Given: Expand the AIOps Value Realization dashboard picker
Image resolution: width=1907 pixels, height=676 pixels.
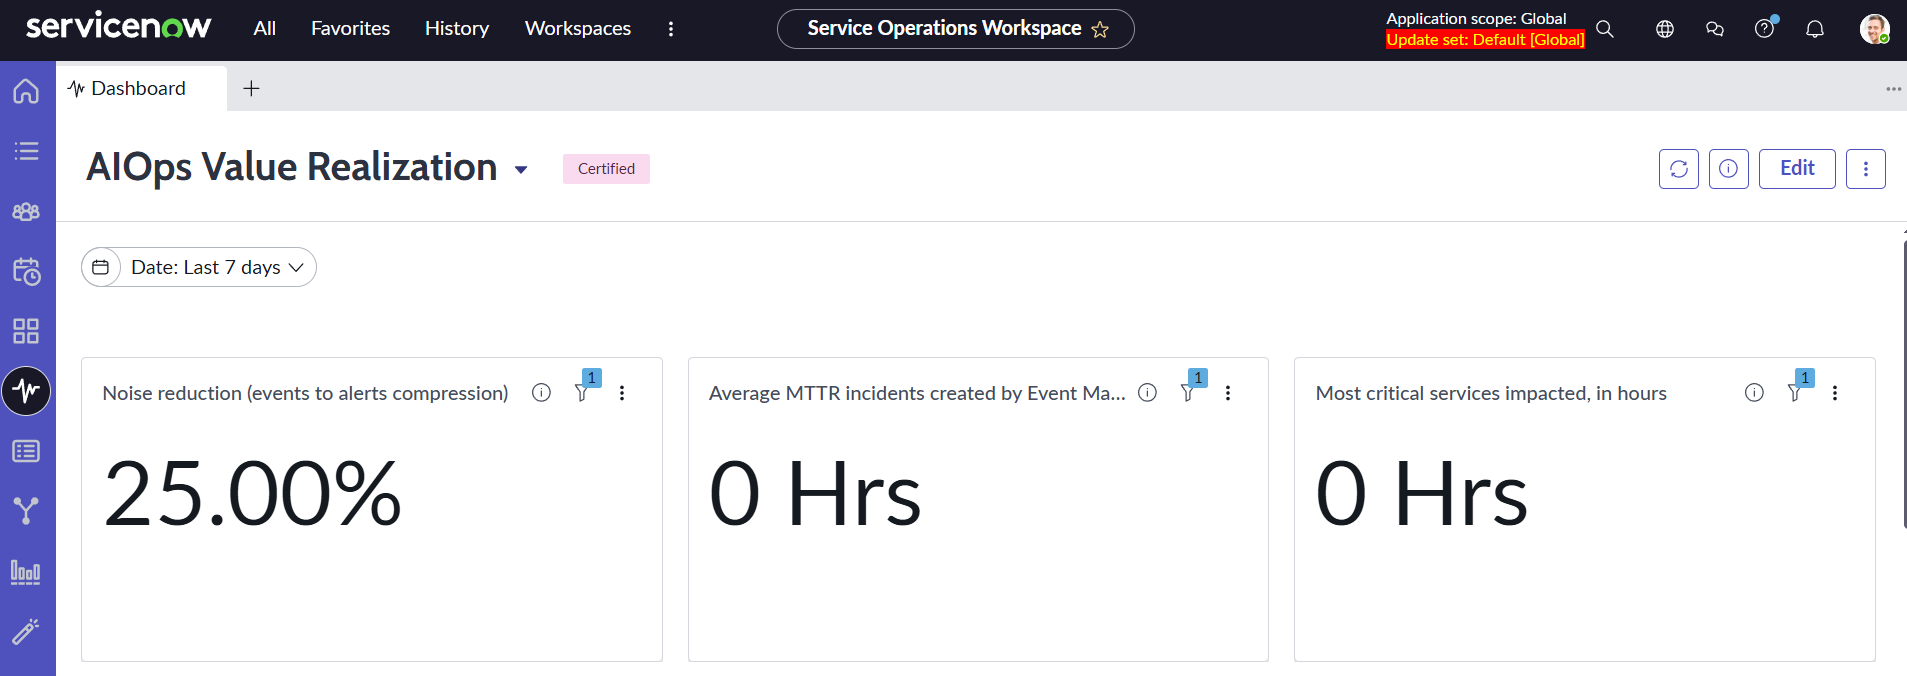Looking at the screenshot, I should (521, 170).
